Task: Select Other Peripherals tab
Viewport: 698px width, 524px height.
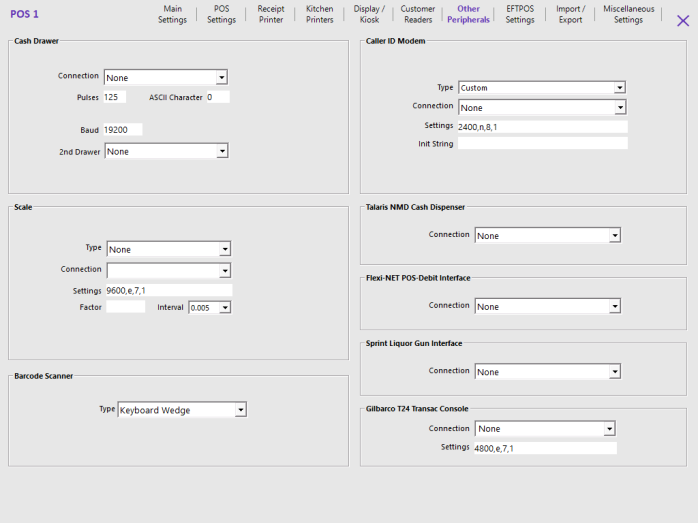Action: coord(468,14)
